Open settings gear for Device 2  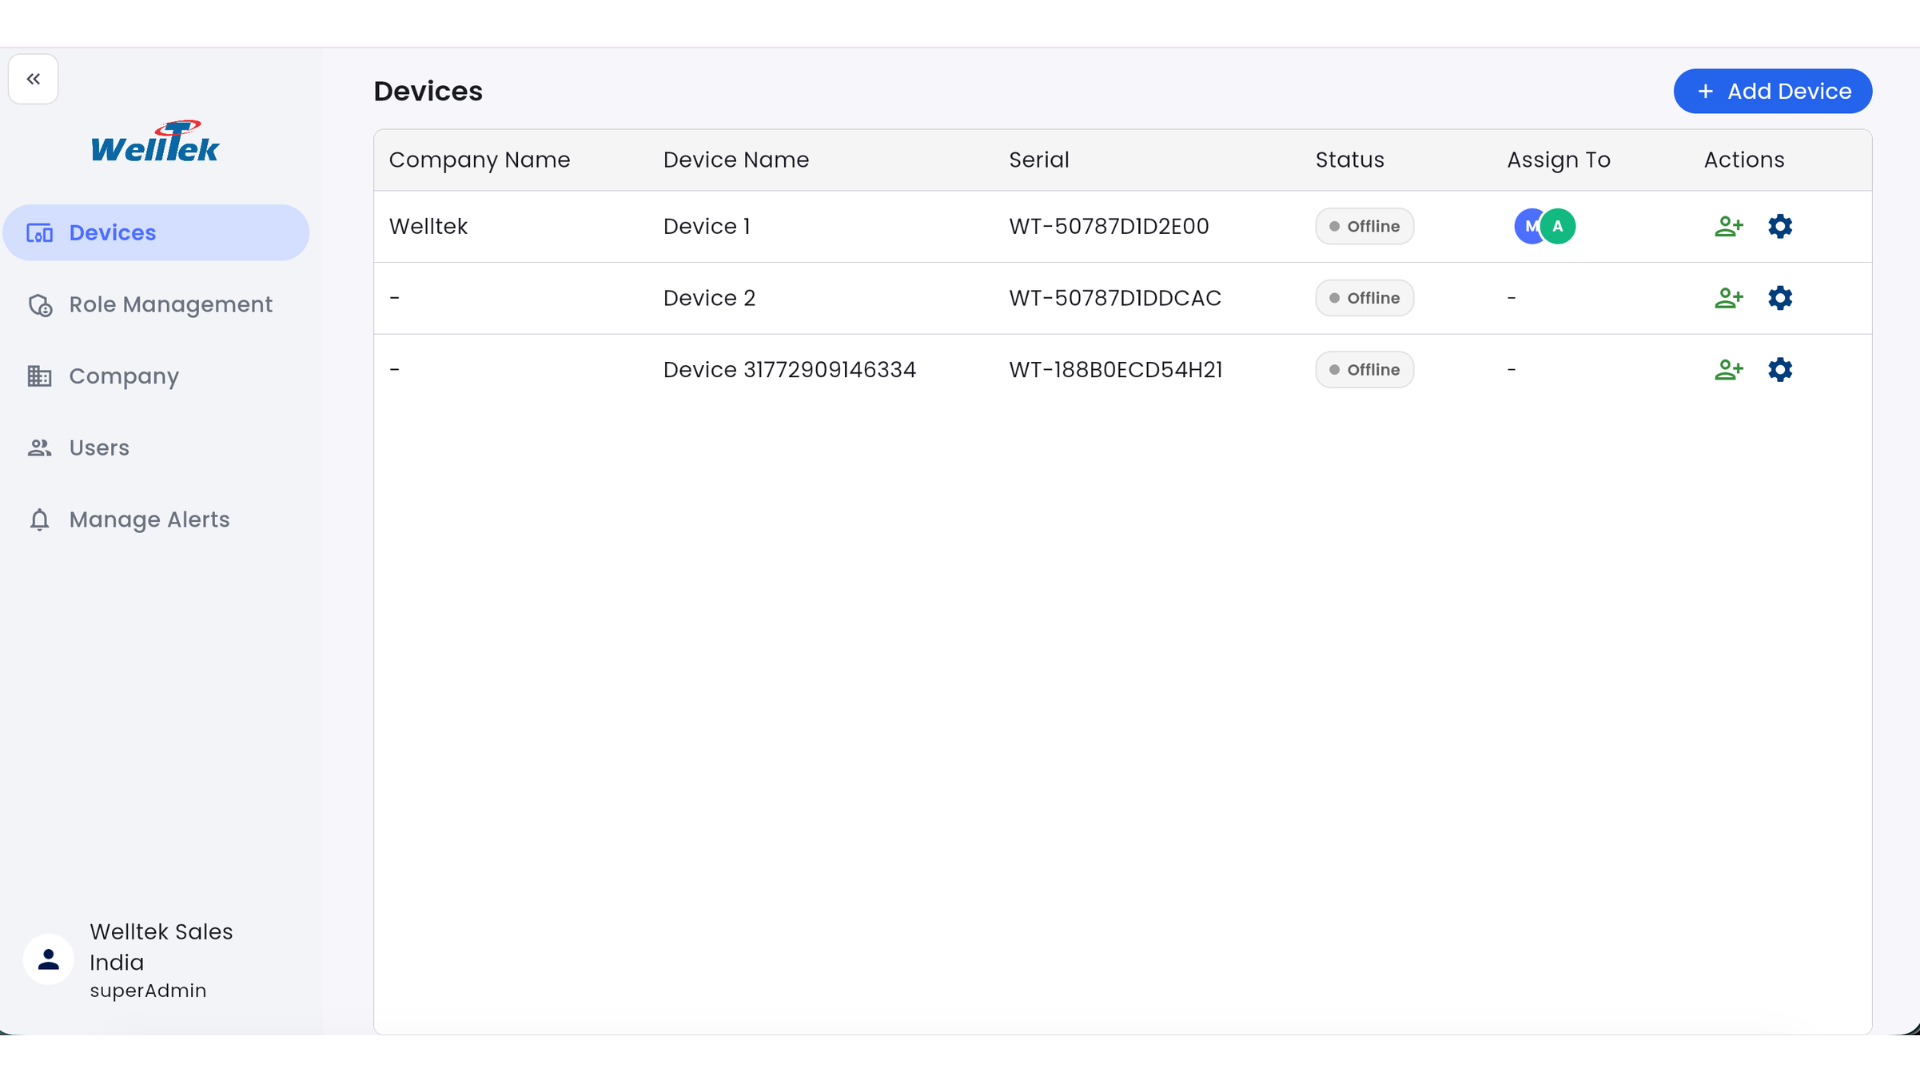coord(1780,298)
